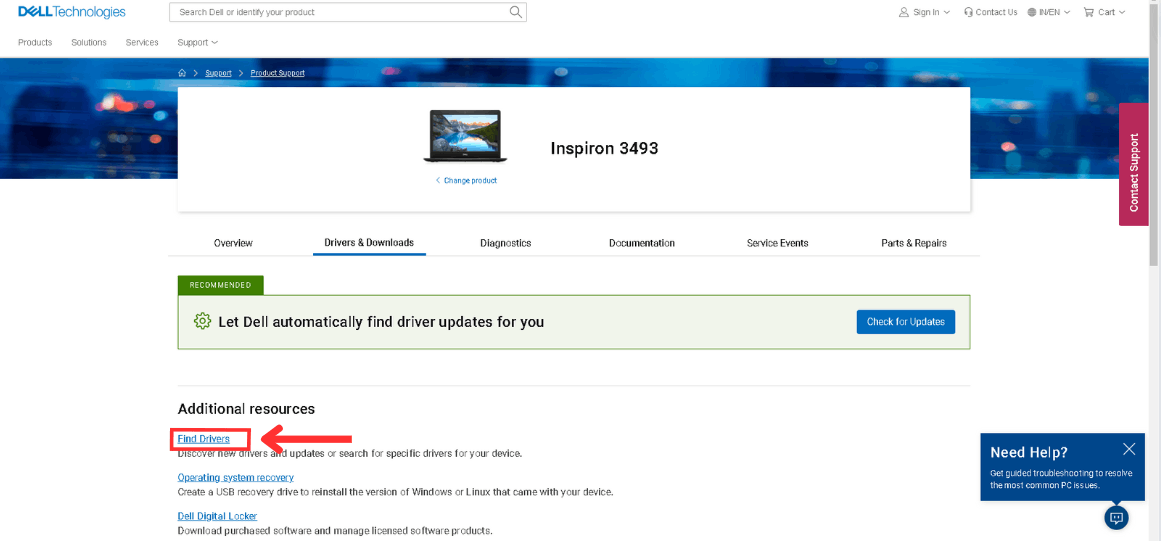Click the Check for Updates button
This screenshot has height=541, width=1161.
point(906,322)
